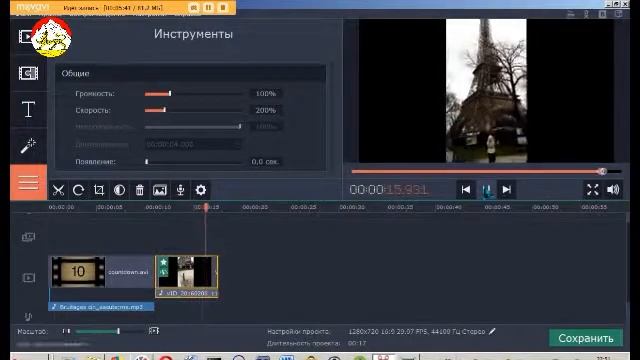Click the Общие section header
Screen dimensions: 640x360
click(190, 73)
